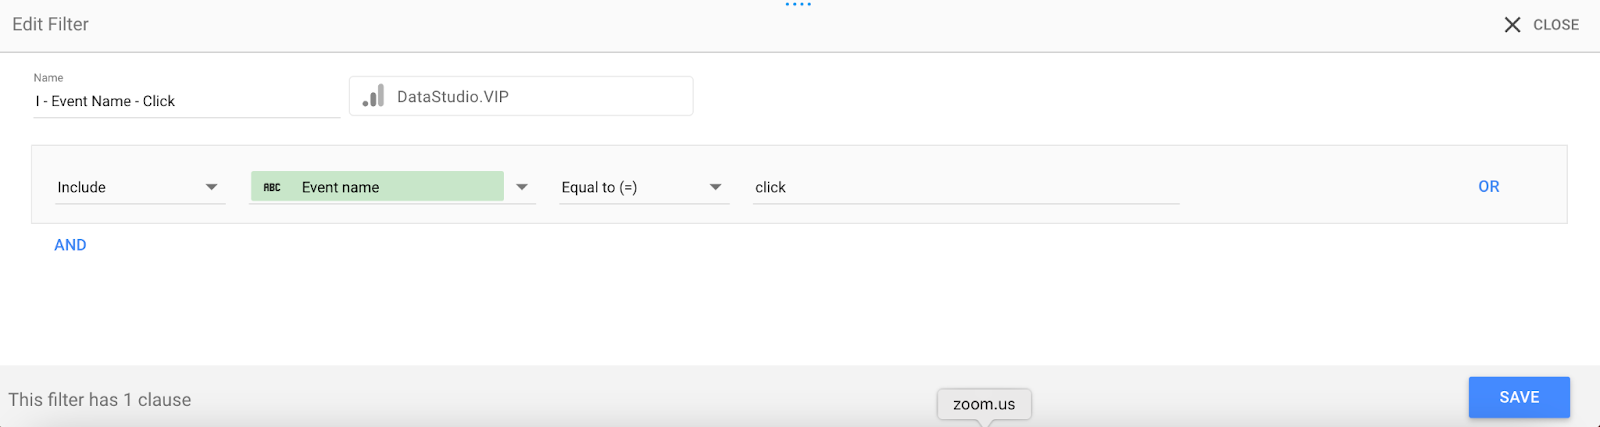
Task: Select the green Event name field chip
Action: 377,187
